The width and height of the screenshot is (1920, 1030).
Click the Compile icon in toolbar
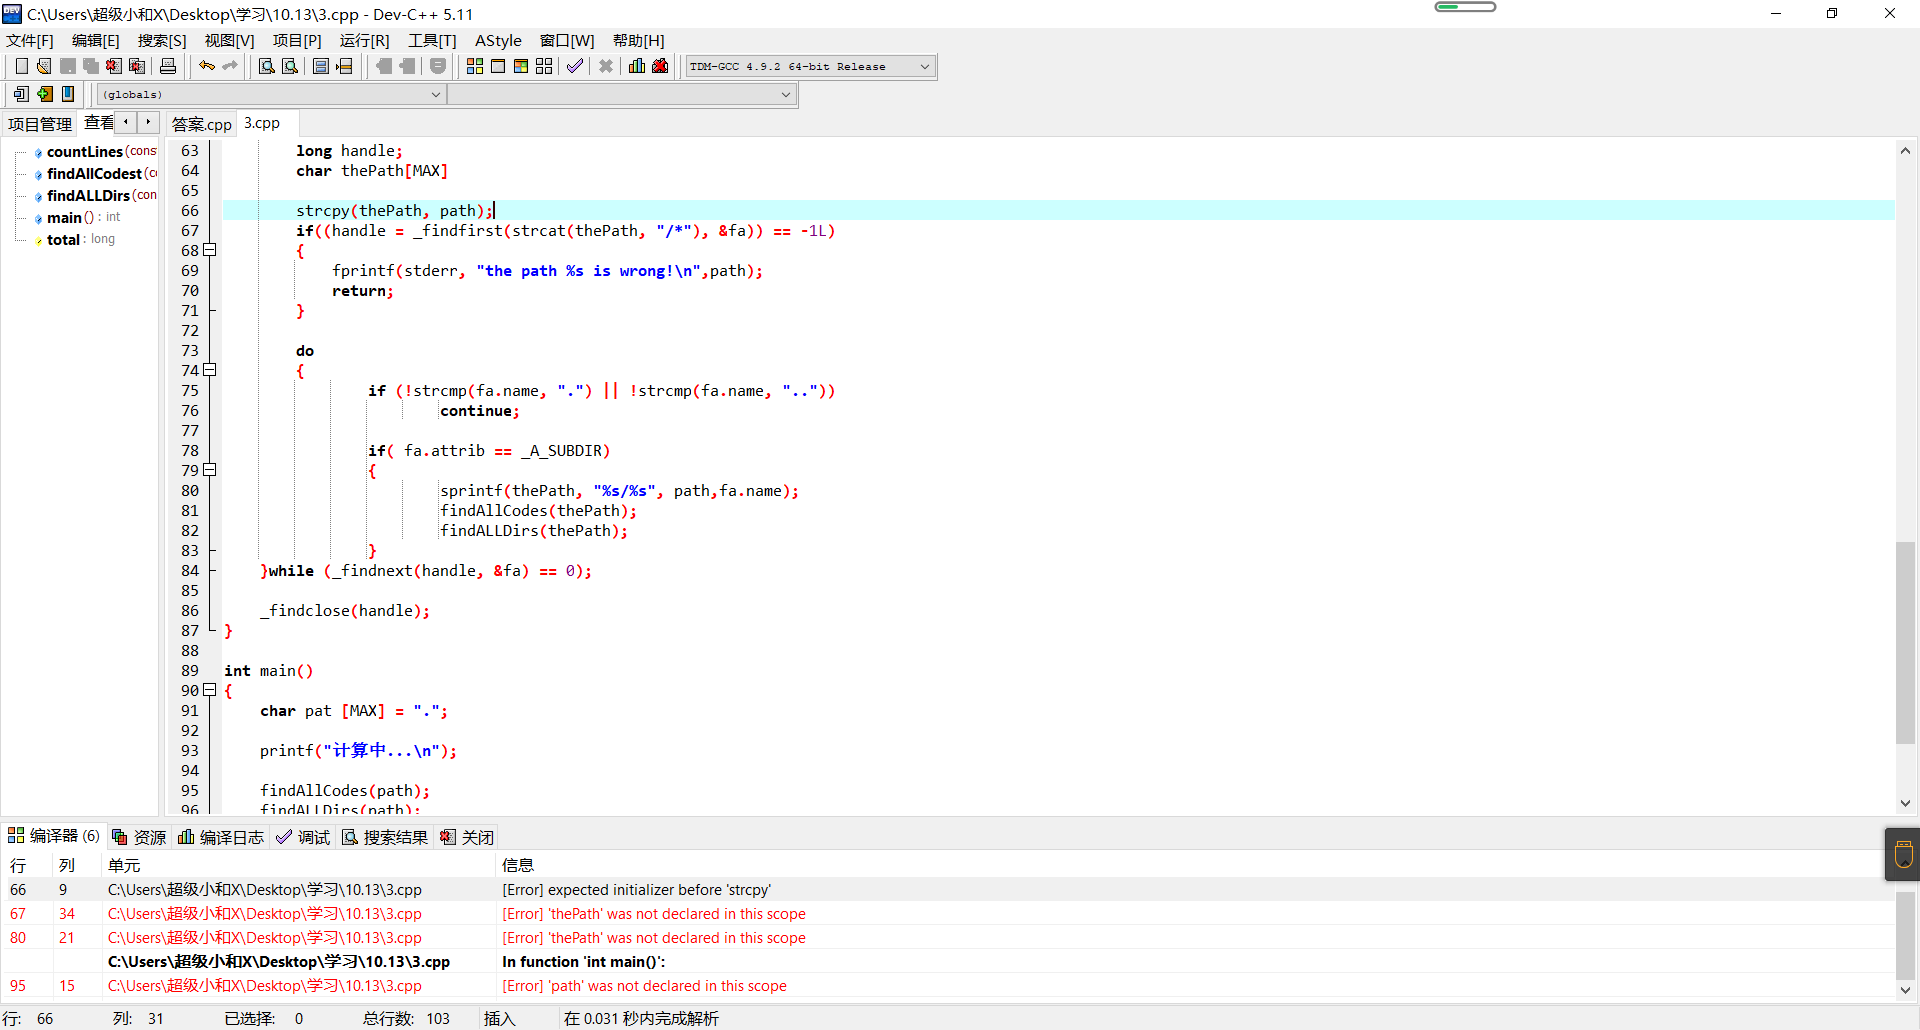(475, 66)
